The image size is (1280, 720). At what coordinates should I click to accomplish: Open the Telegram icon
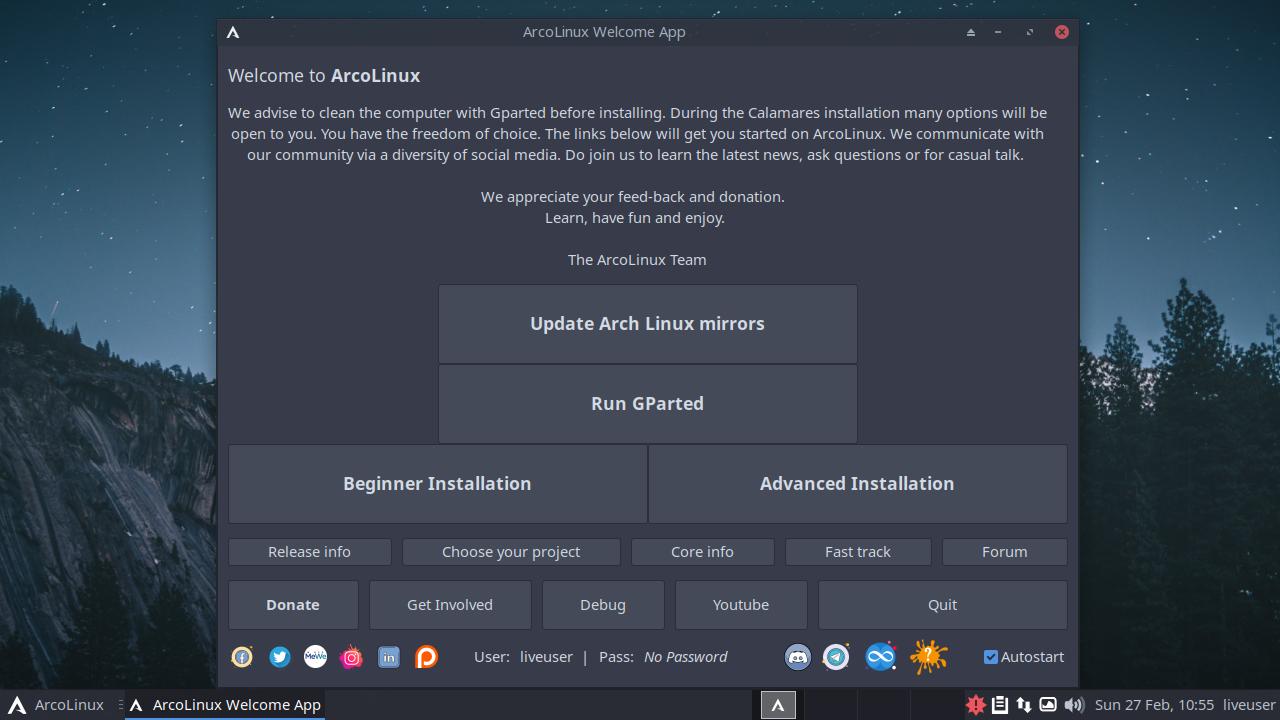coord(836,657)
